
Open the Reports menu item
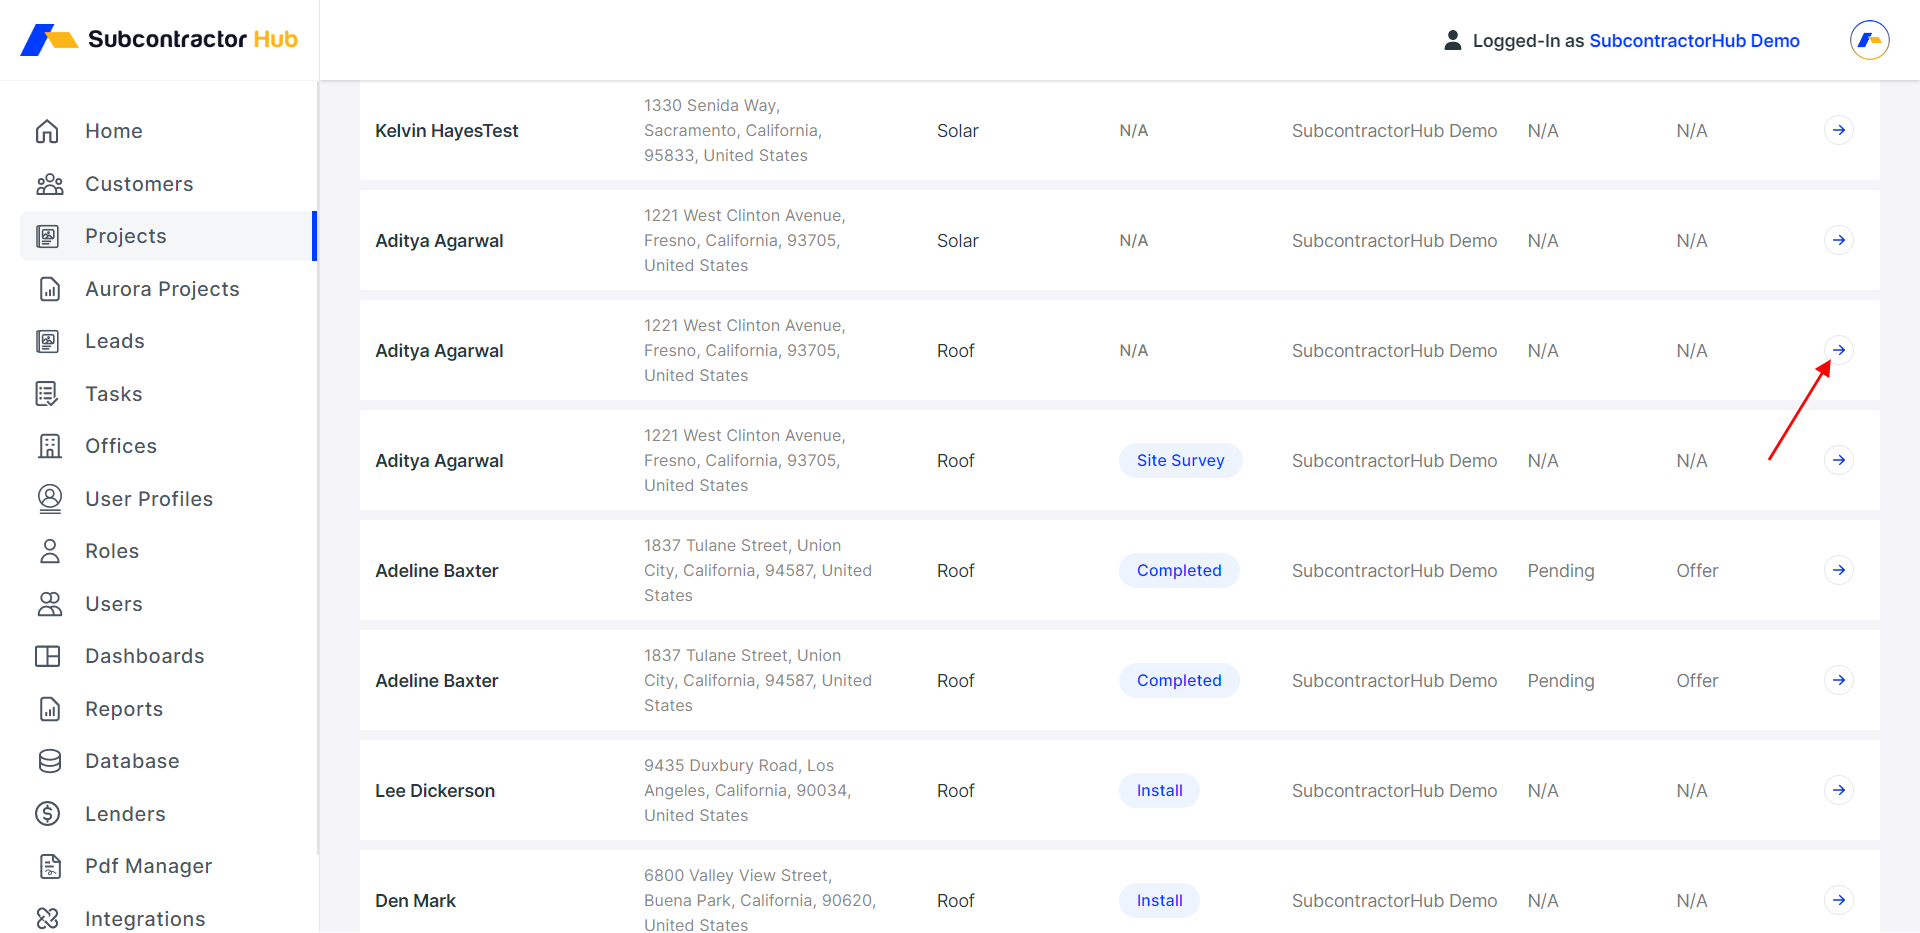pos(124,708)
